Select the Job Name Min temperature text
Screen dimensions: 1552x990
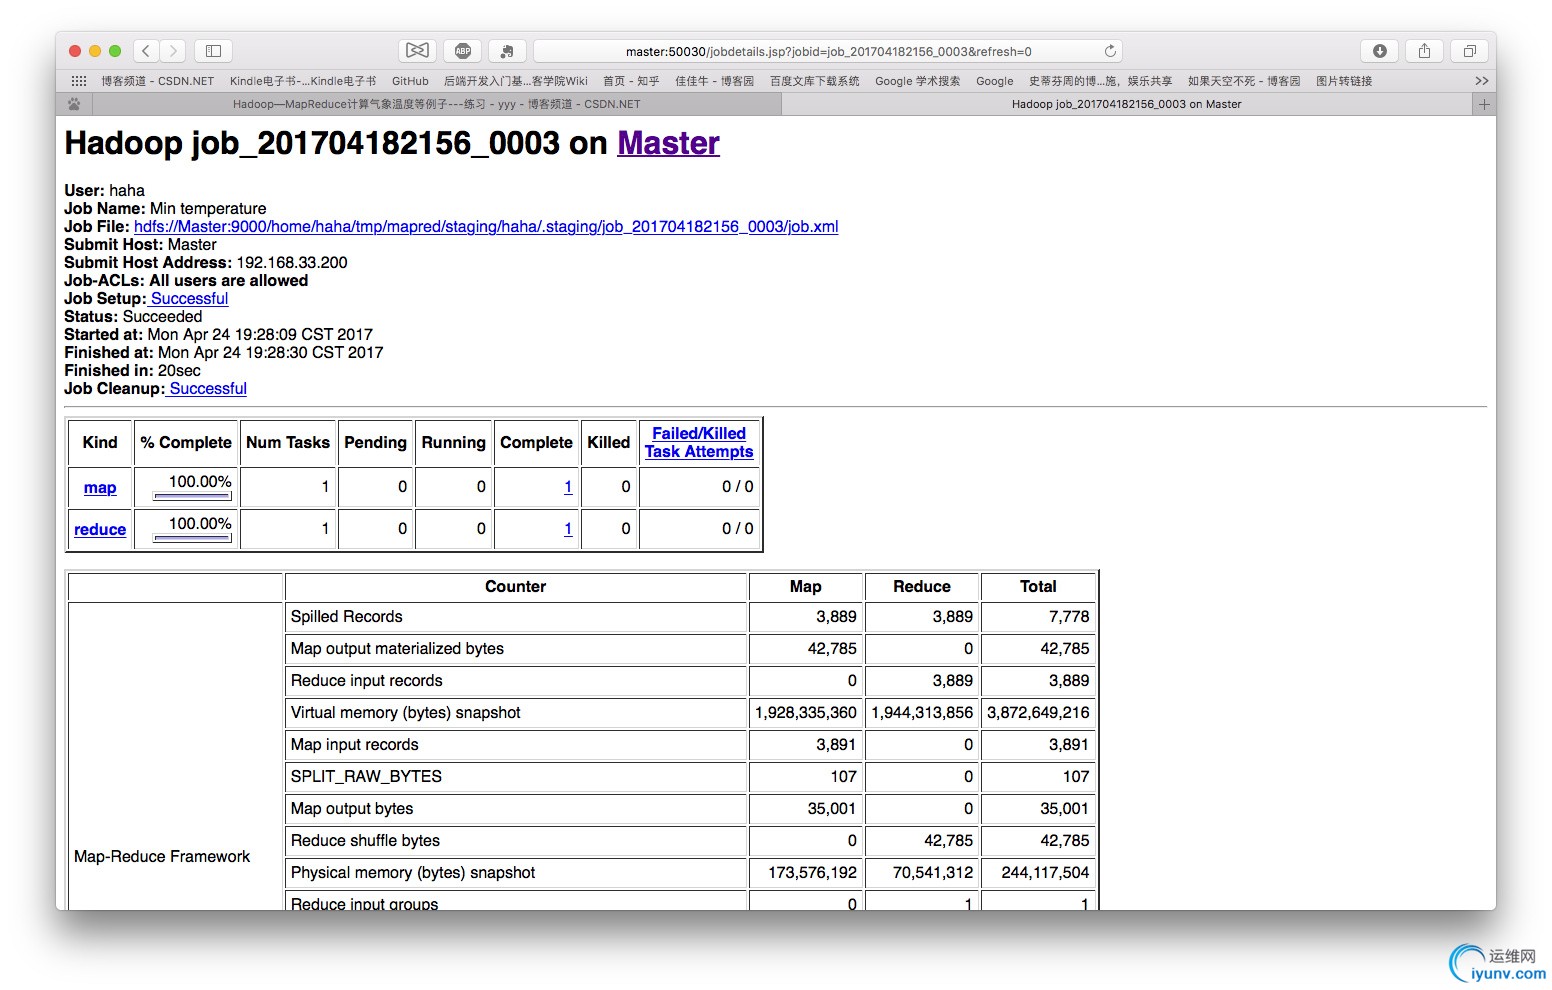(165, 209)
